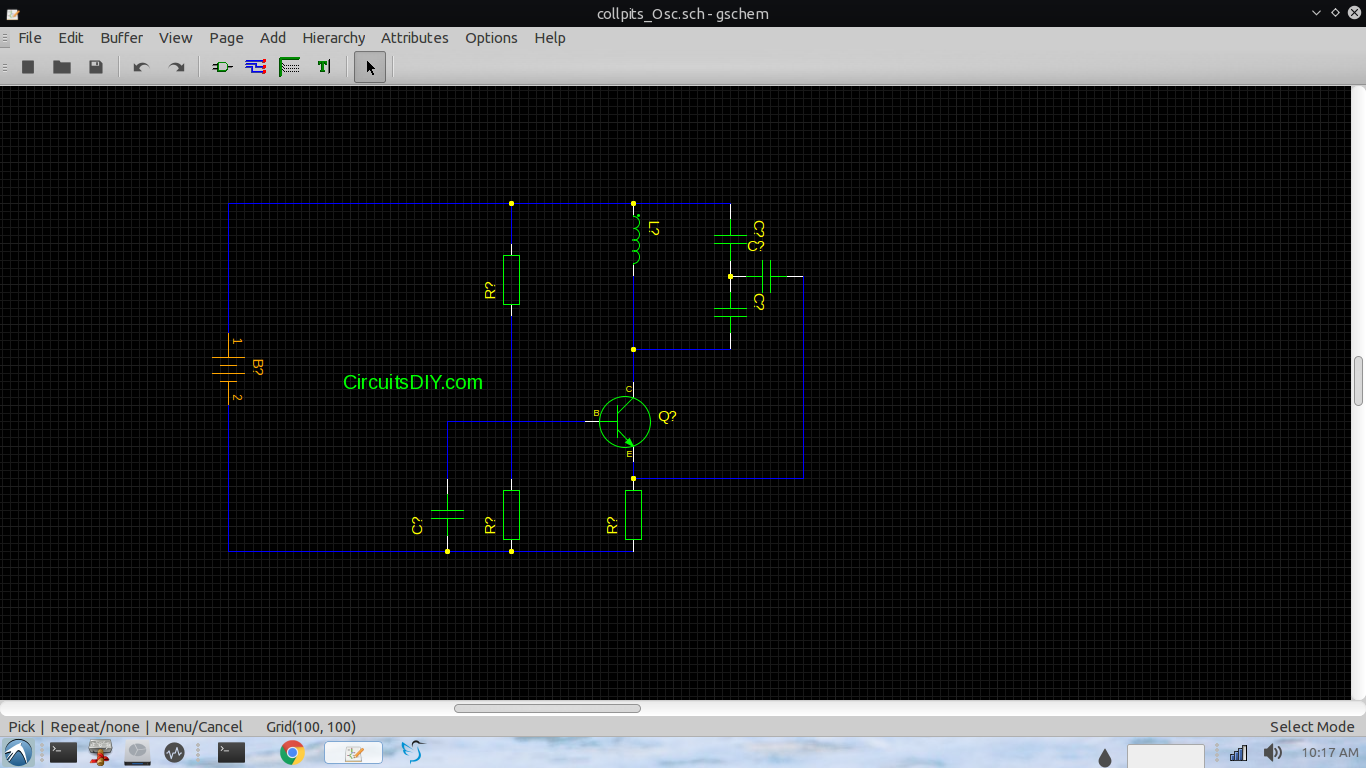The width and height of the screenshot is (1366, 768).
Task: Open the View menu
Action: (x=176, y=38)
